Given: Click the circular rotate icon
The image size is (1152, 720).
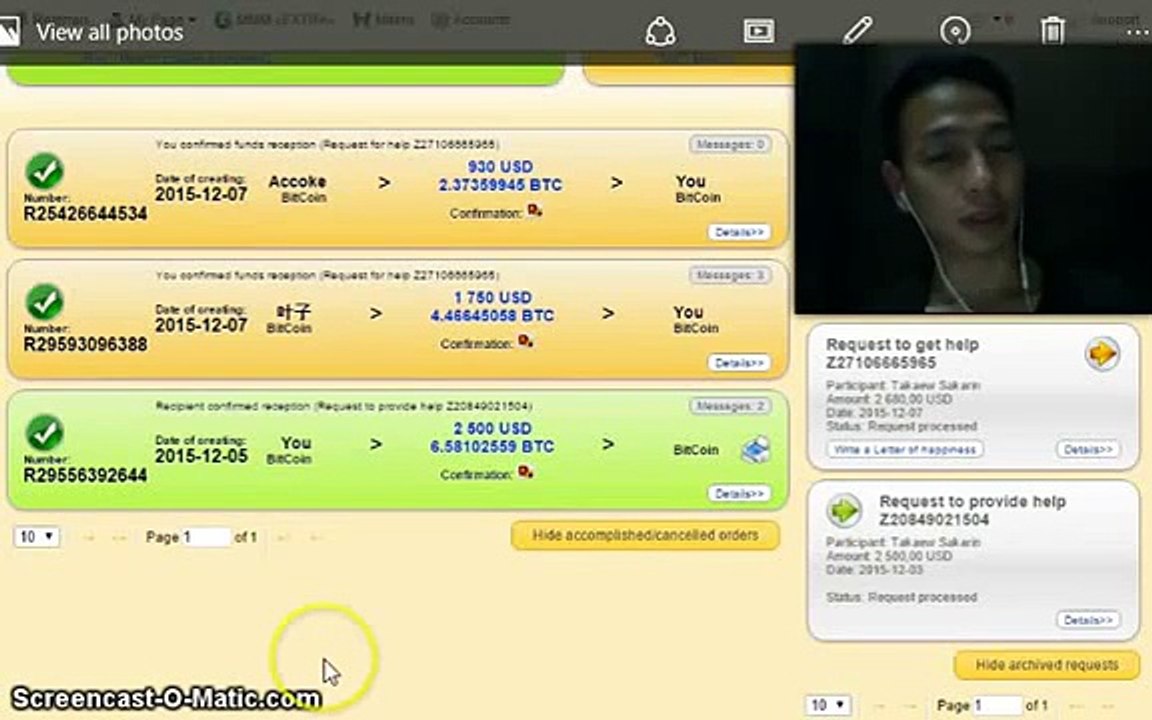Looking at the screenshot, I should (955, 32).
